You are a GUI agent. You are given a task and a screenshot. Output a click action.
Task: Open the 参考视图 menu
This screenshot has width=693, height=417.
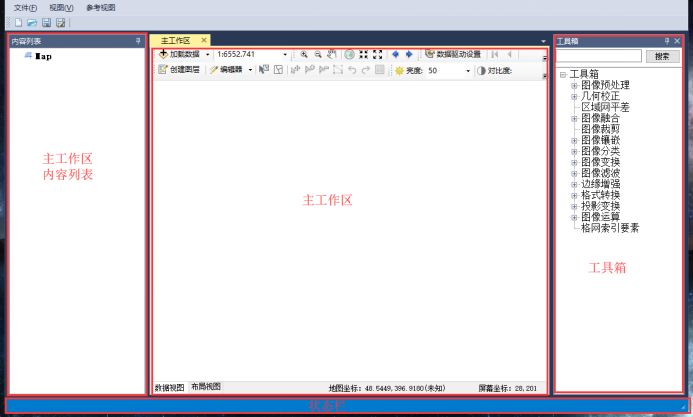[x=100, y=7]
